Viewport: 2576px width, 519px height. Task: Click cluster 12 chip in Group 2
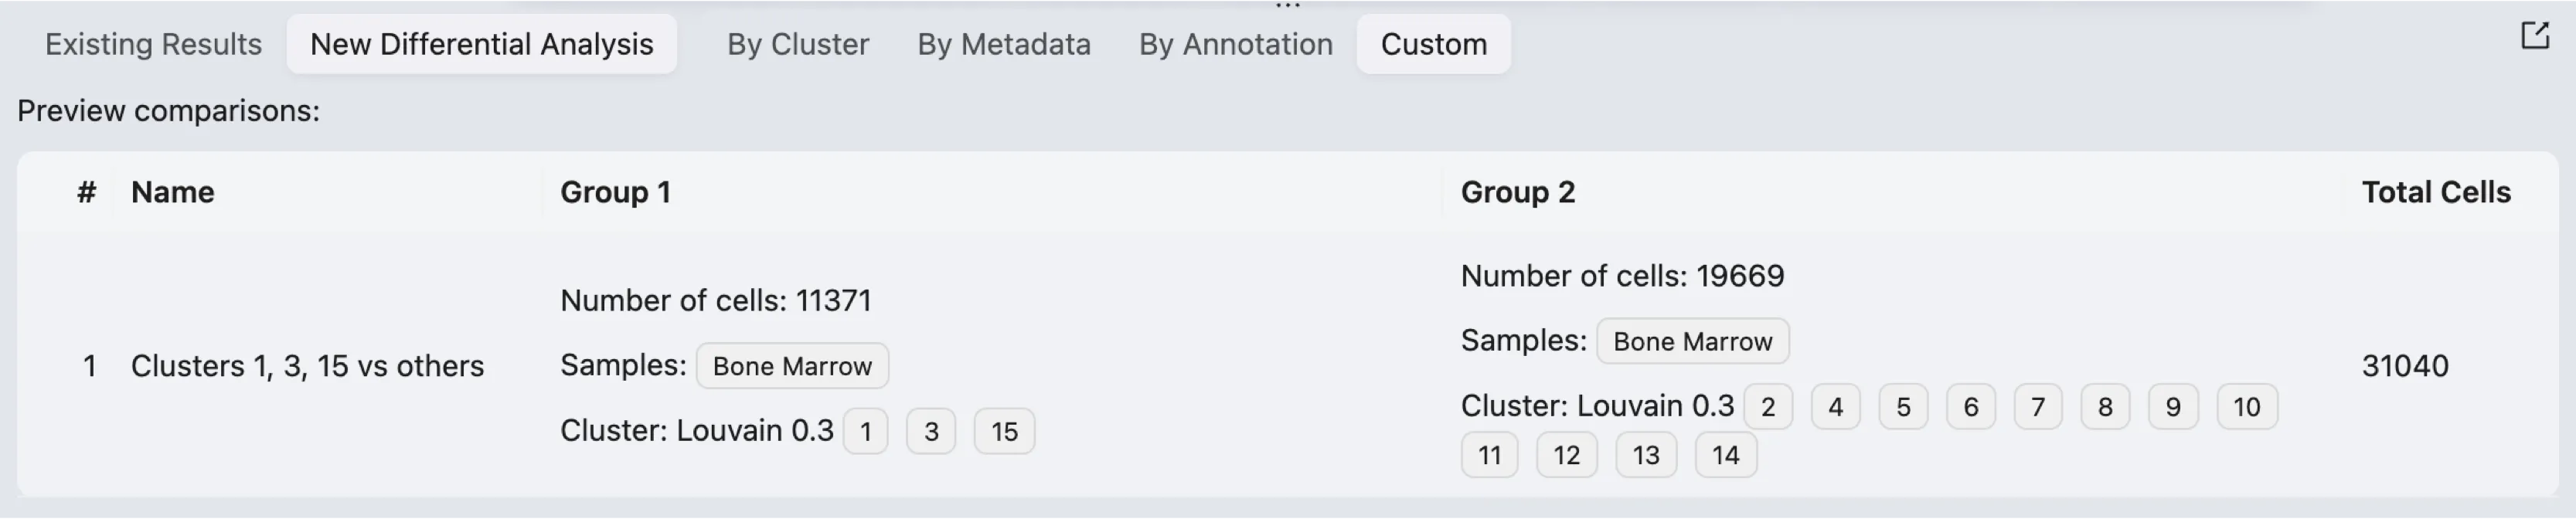tap(1566, 455)
